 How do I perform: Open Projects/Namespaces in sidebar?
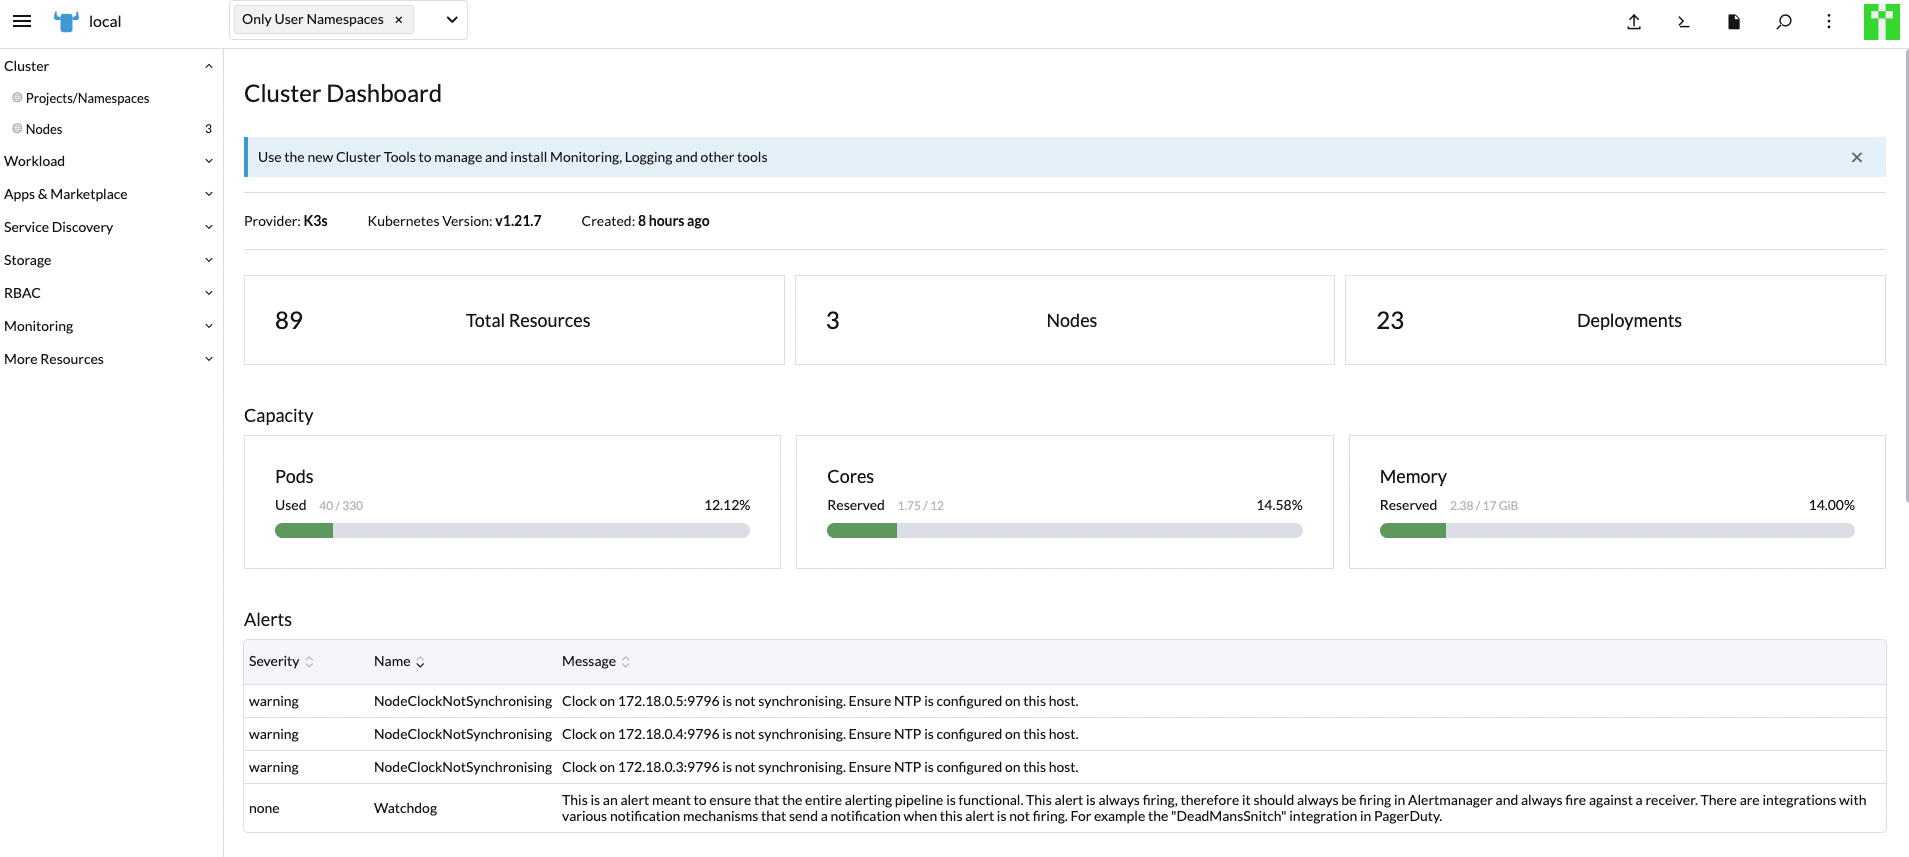coord(87,98)
